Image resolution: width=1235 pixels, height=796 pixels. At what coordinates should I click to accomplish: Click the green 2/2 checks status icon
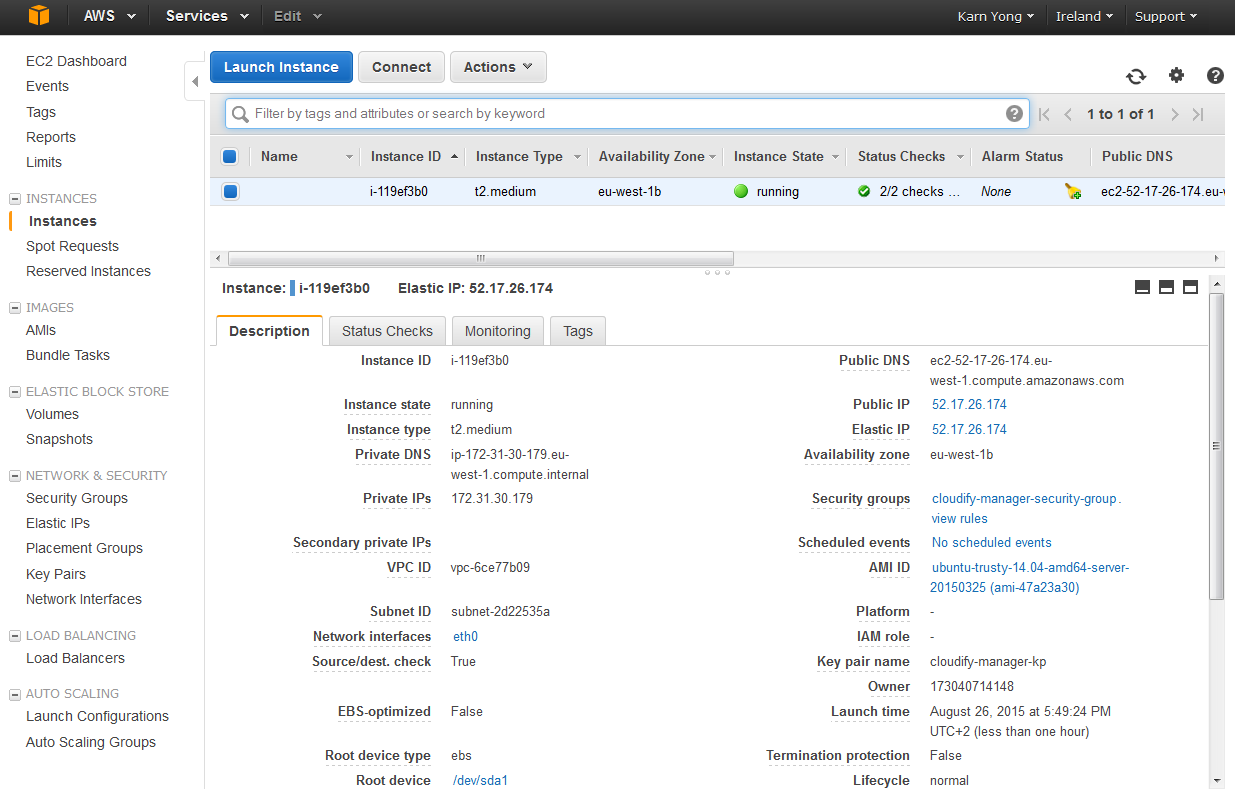[x=864, y=191]
